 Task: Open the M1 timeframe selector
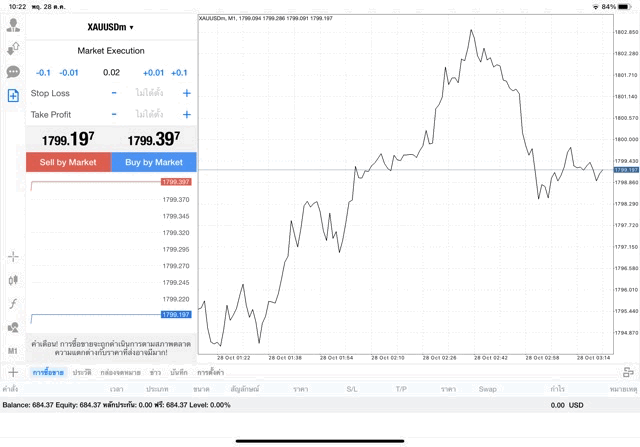(13, 351)
